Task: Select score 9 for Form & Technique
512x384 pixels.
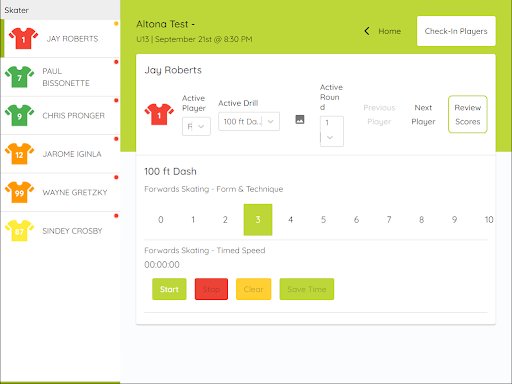Action: pyautogui.click(x=454, y=220)
